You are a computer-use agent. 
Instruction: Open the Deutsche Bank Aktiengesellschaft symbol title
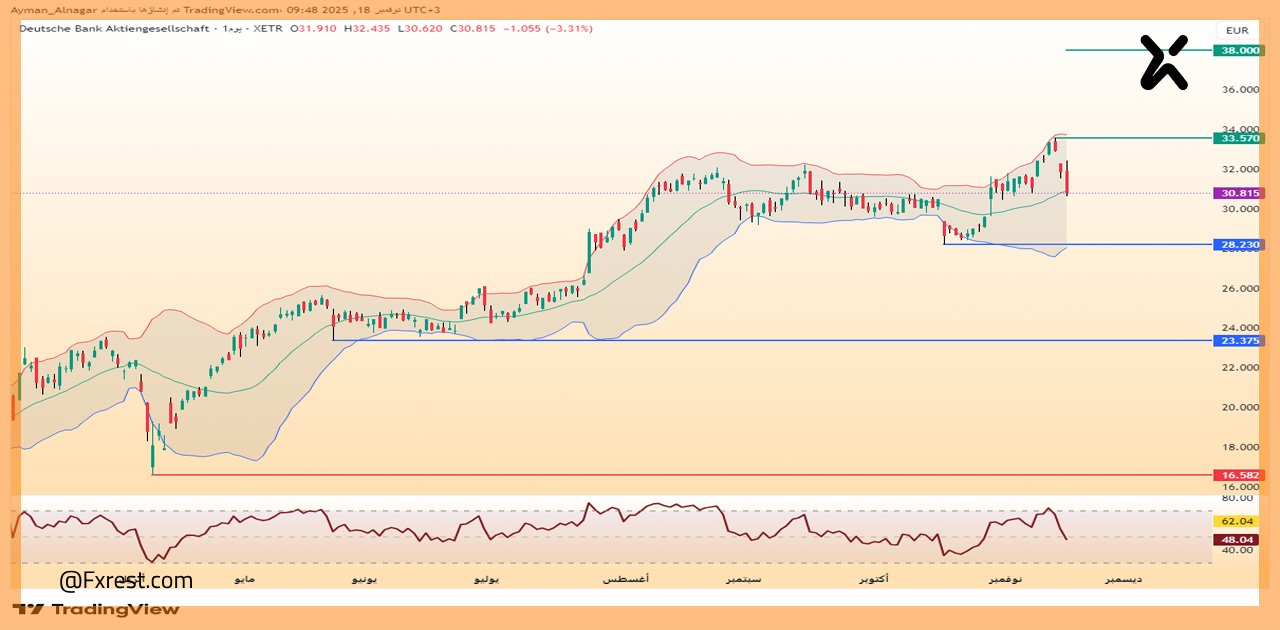pos(115,29)
